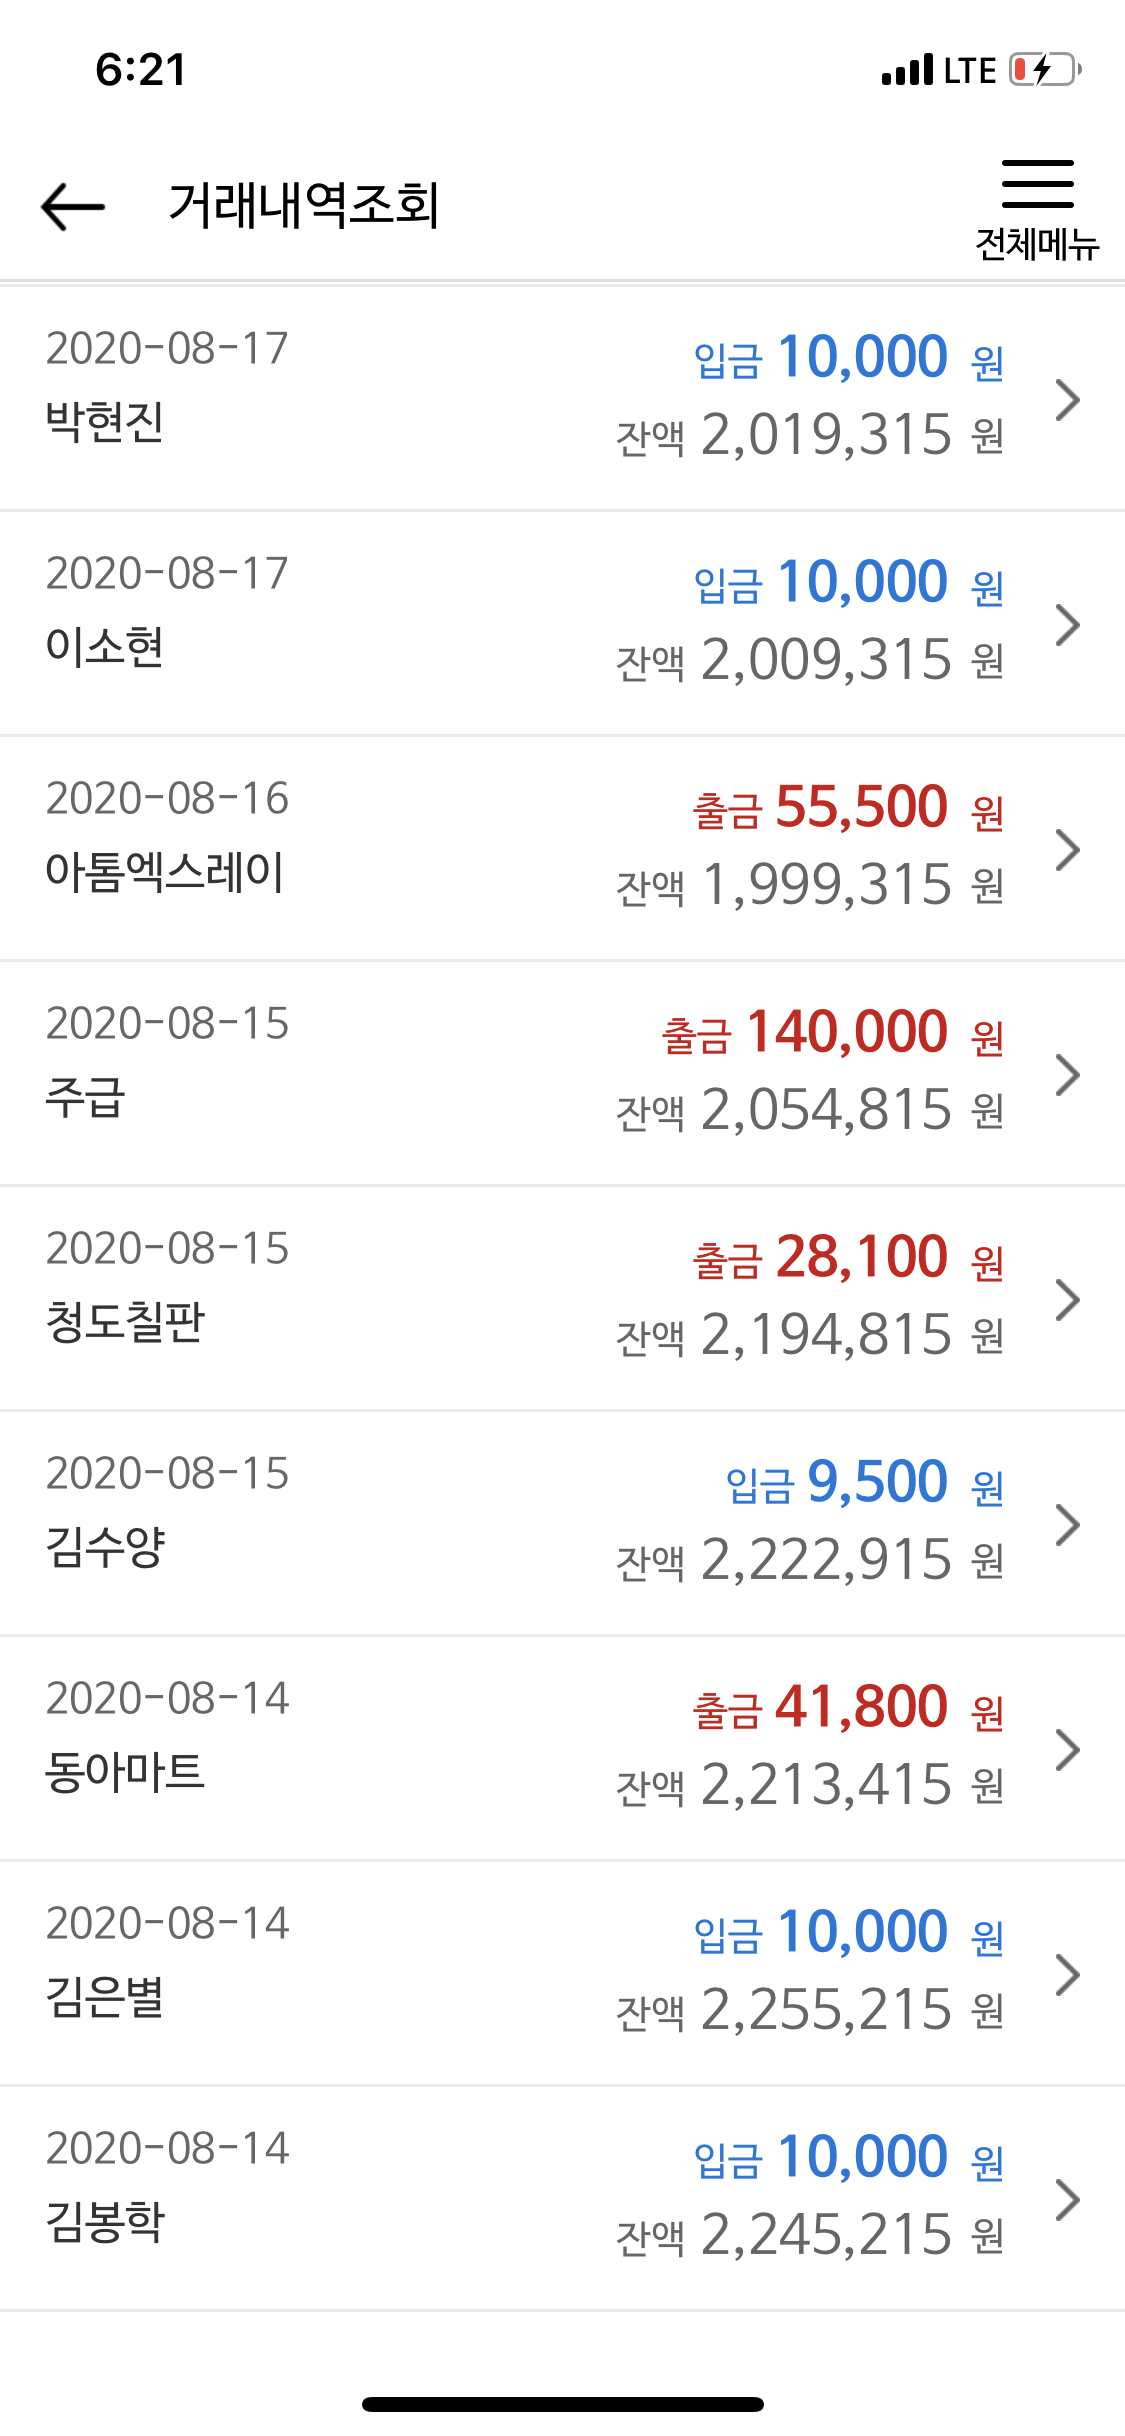Viewport: 1125px width, 2436px height.
Task: Open chevron for 김봉학 deposit
Action: point(1068,2199)
